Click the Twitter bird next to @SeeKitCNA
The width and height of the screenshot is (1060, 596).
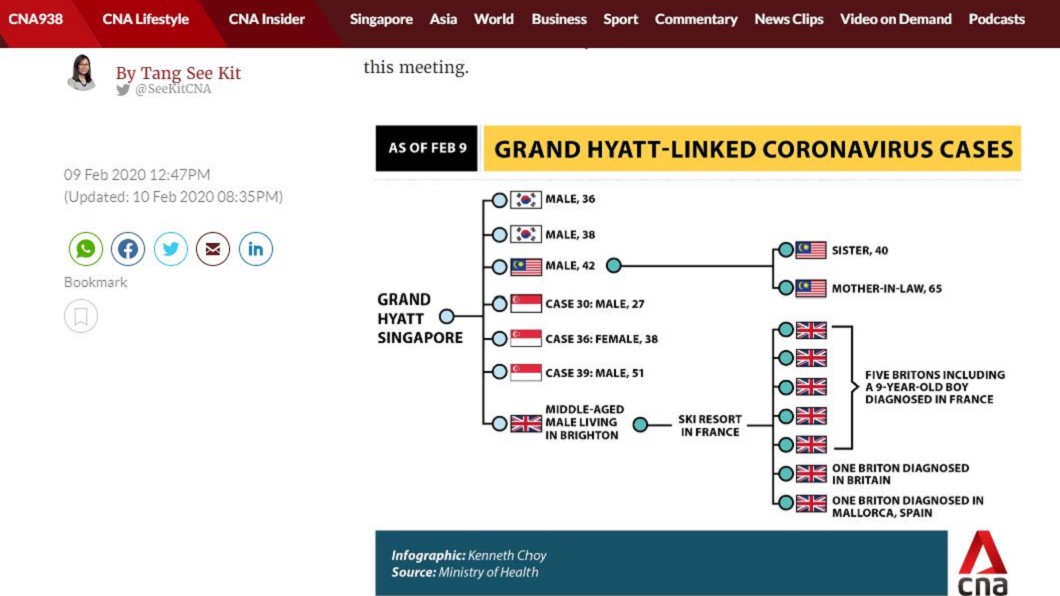click(x=122, y=89)
